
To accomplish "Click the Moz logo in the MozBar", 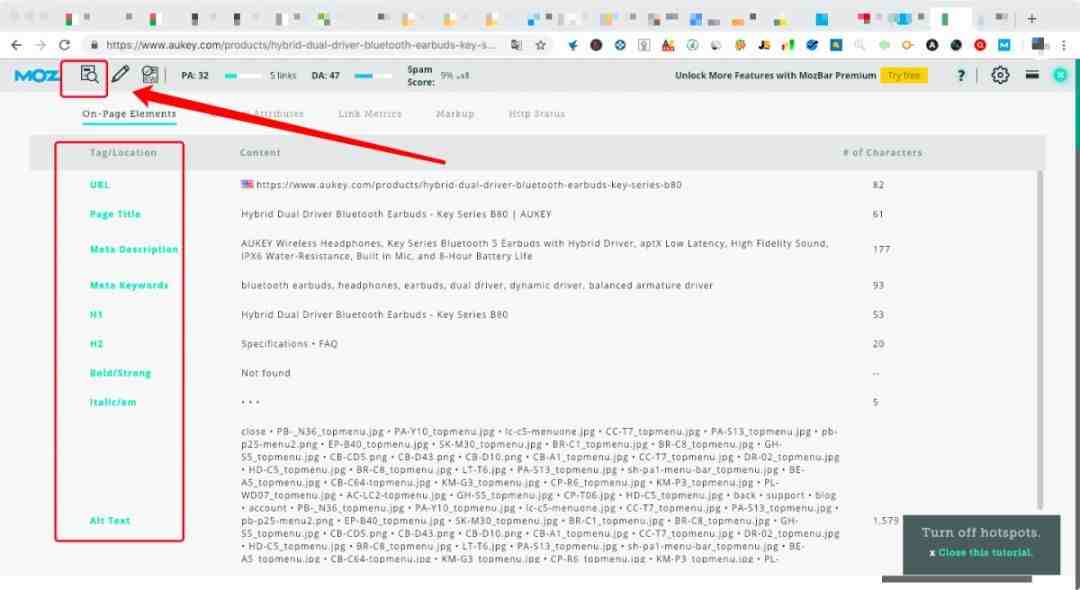I will click(x=36, y=75).
